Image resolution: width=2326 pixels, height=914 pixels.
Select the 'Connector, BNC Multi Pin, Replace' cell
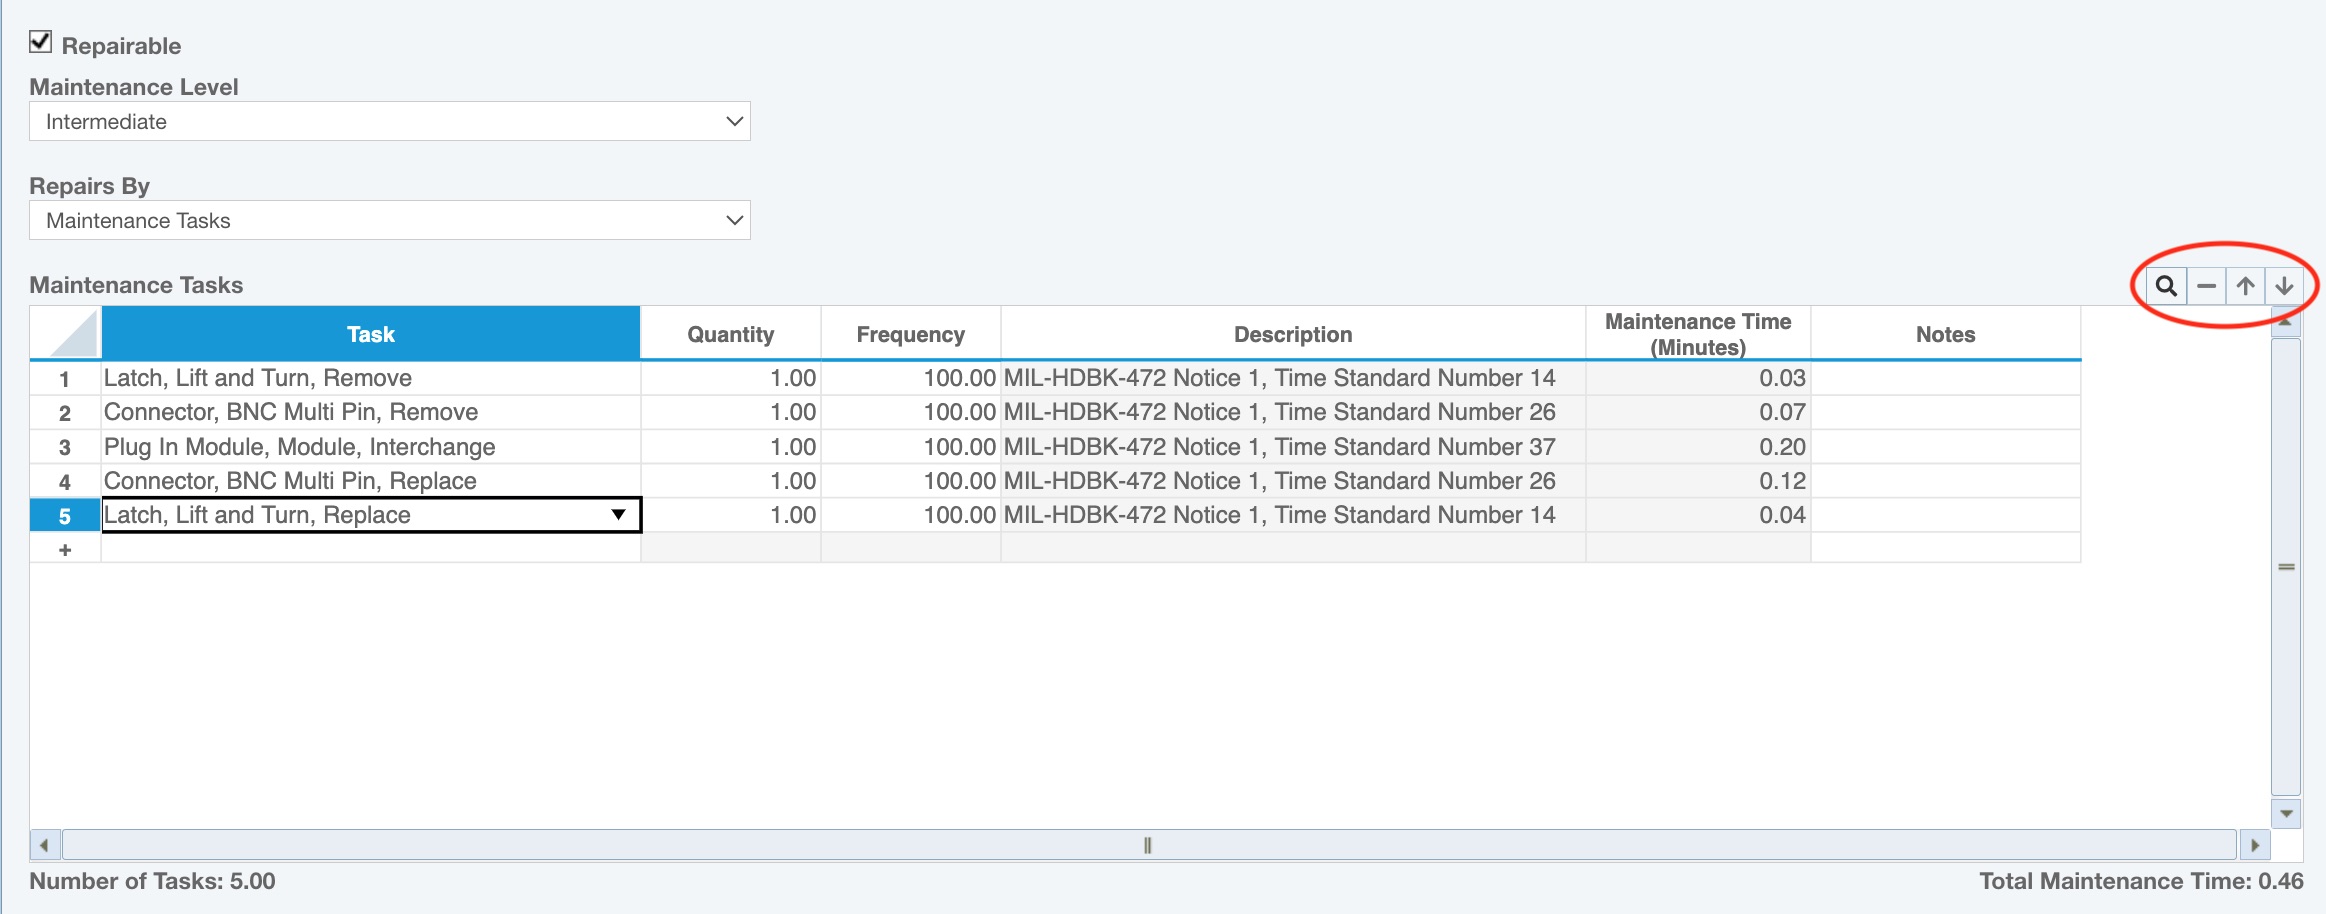370,481
